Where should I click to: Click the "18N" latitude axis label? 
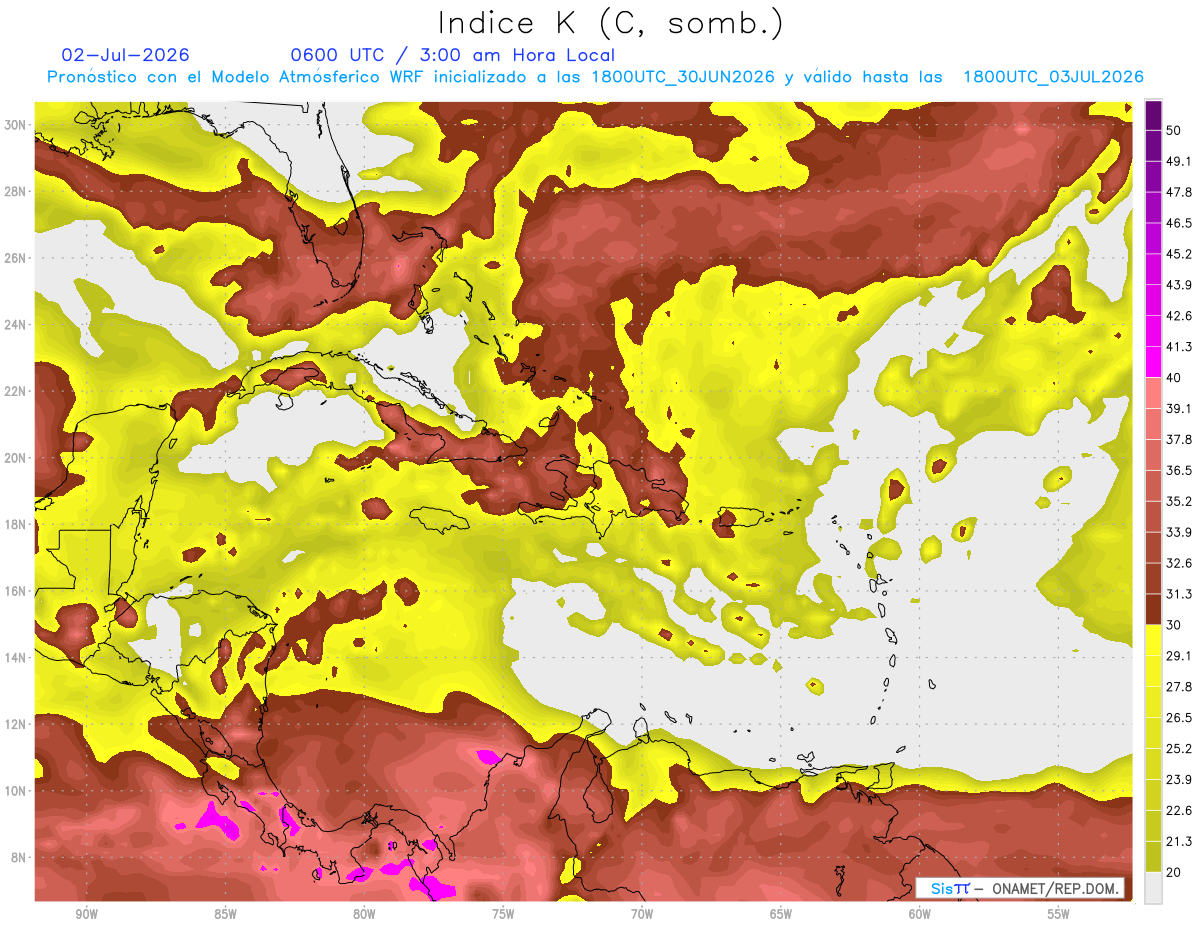click(x=15, y=524)
